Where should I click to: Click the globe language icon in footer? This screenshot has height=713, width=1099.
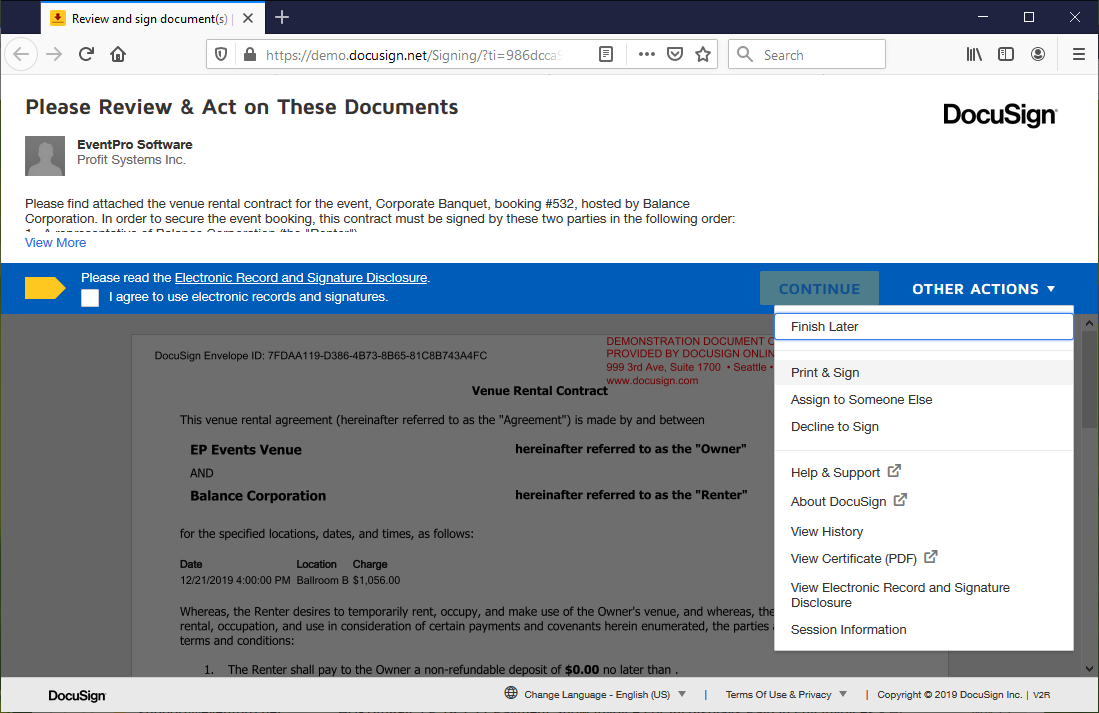point(511,693)
